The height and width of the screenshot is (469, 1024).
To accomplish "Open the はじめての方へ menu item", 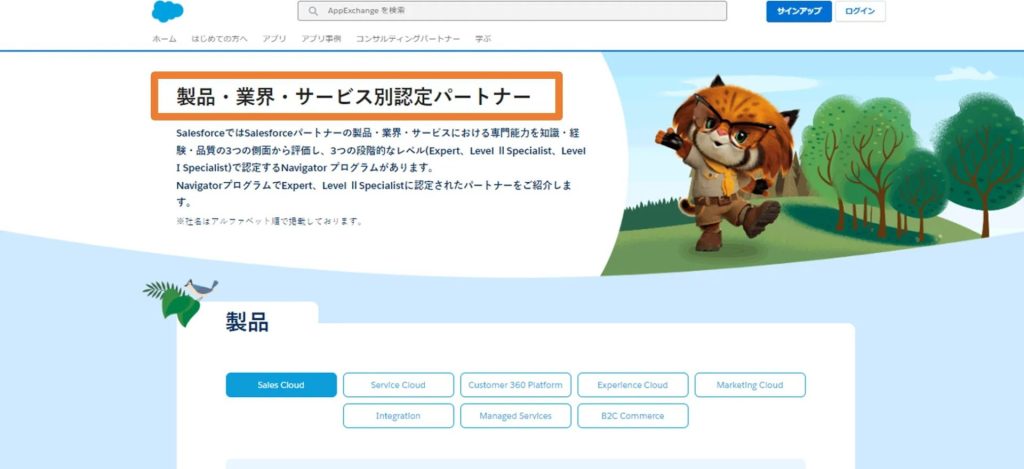I will coord(219,39).
